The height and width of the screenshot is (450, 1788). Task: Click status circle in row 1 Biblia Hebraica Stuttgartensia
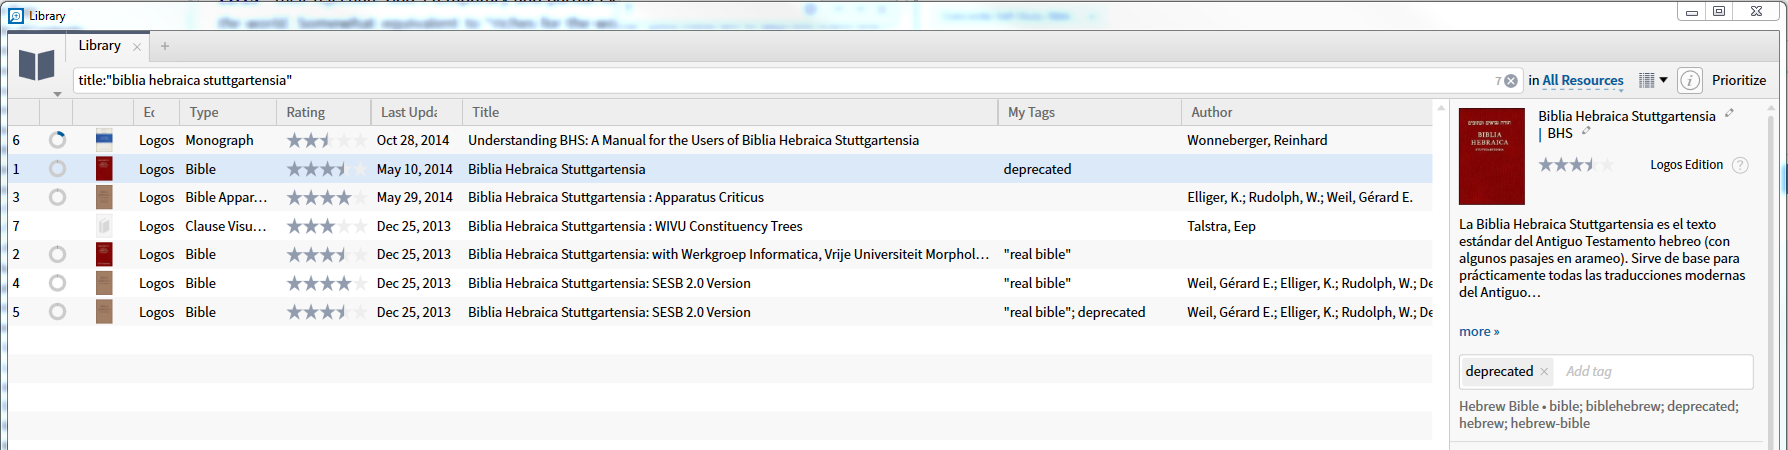coord(57,169)
